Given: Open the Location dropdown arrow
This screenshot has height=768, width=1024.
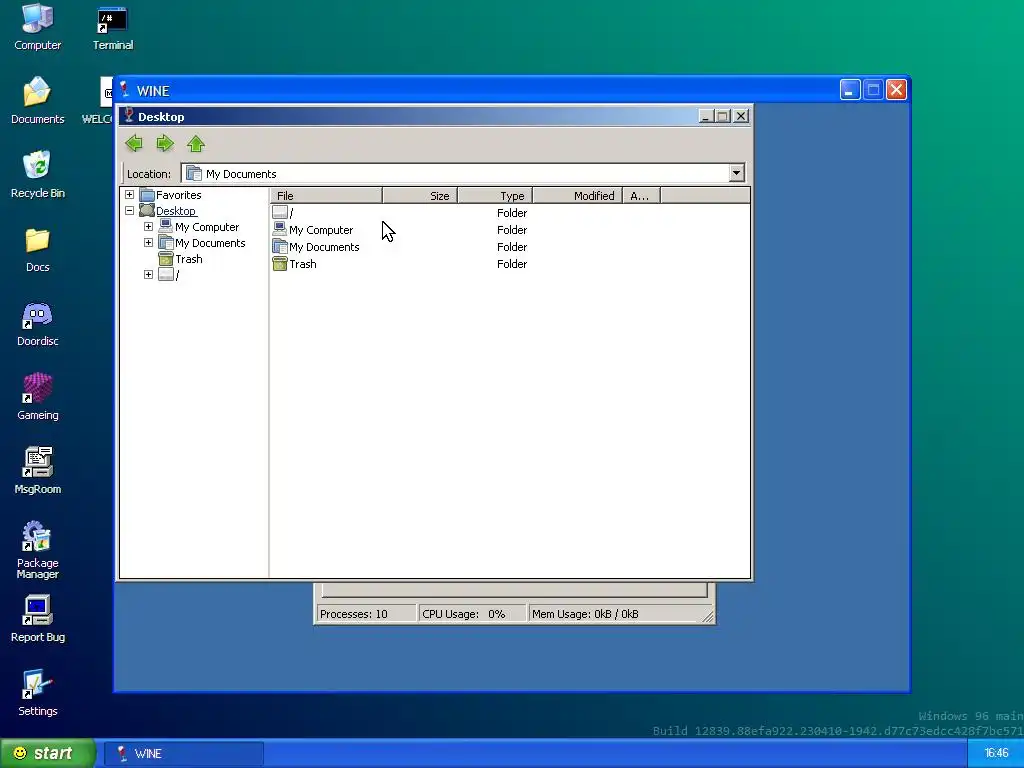Looking at the screenshot, I should point(737,173).
